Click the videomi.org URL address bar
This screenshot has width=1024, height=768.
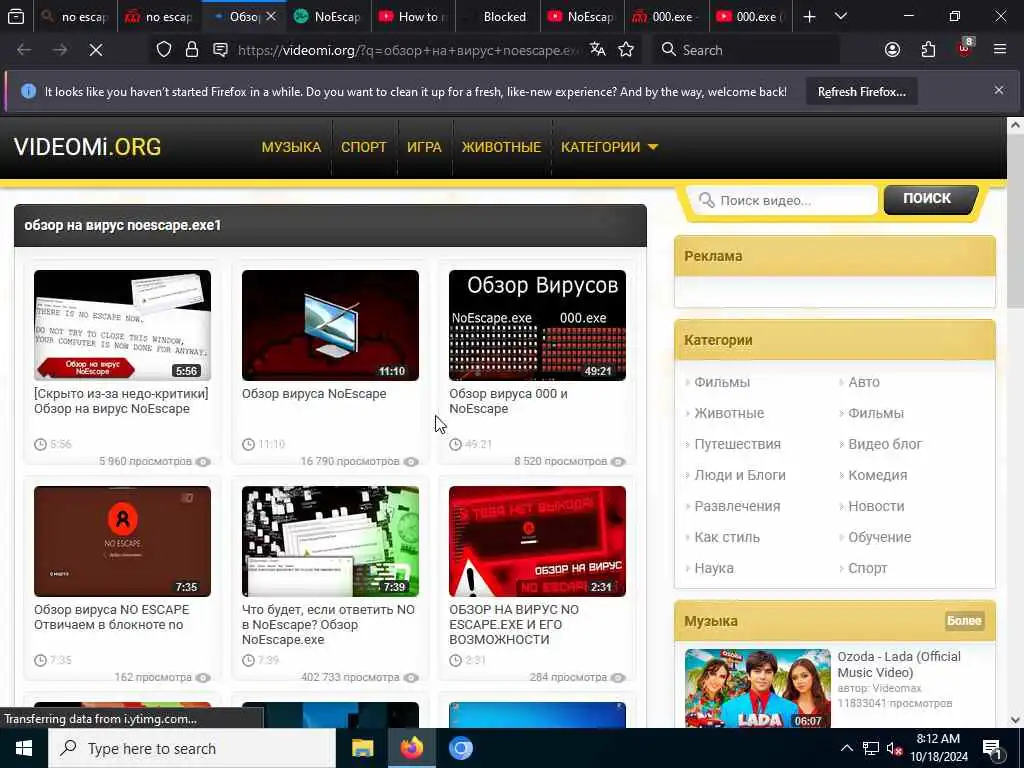[x=408, y=50]
